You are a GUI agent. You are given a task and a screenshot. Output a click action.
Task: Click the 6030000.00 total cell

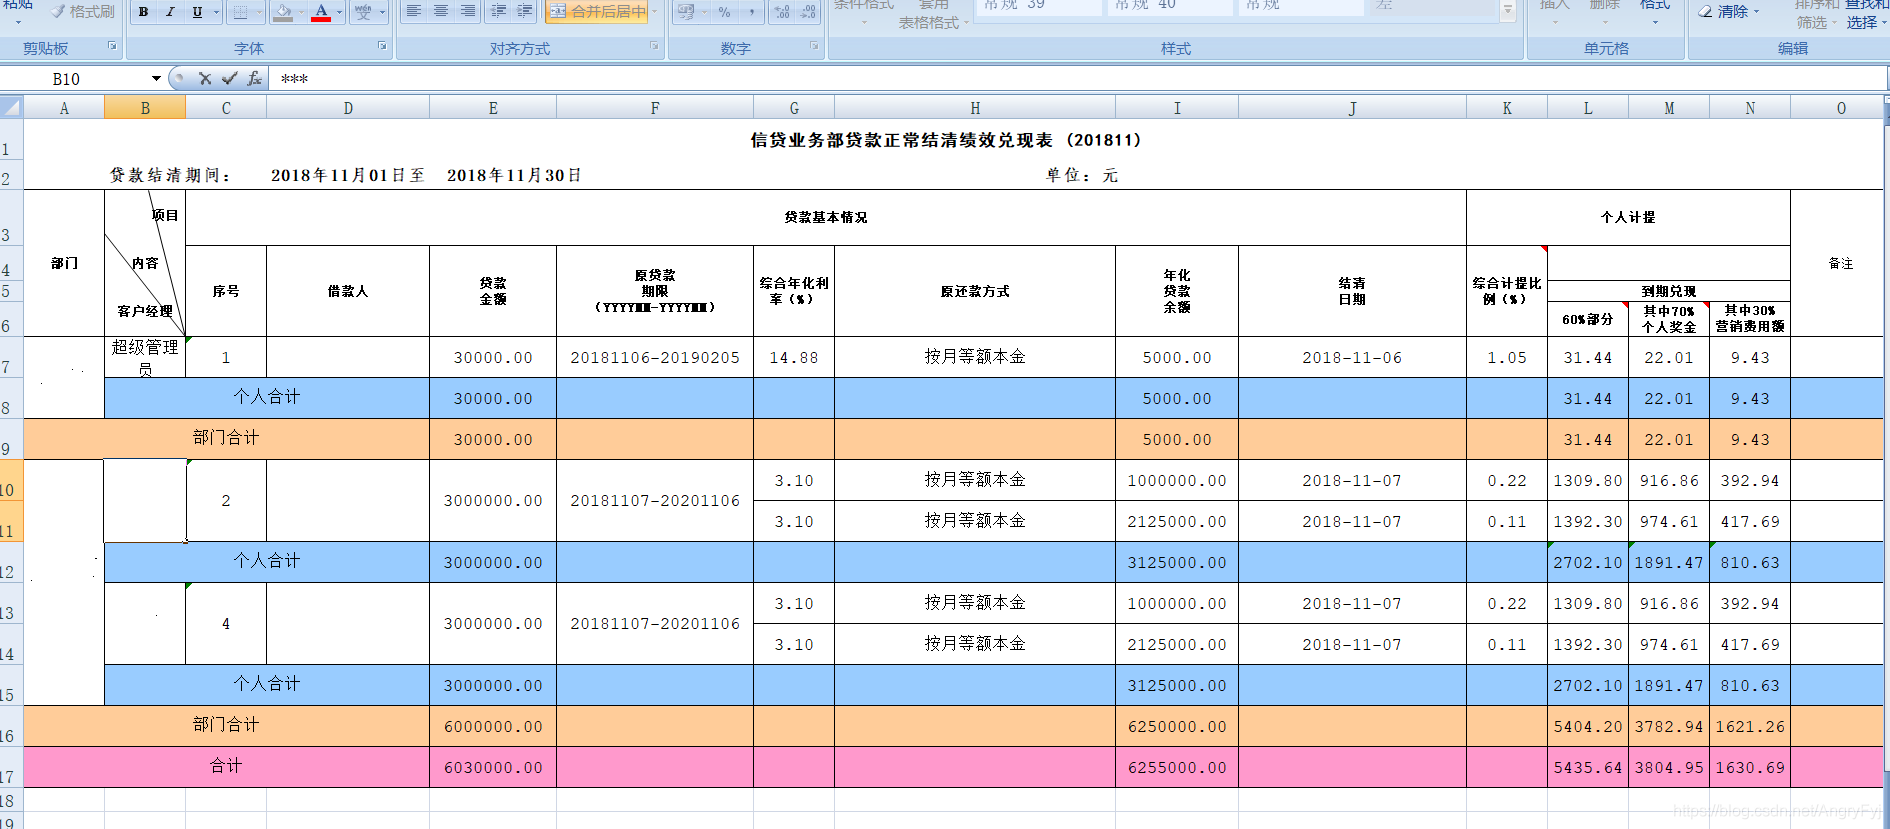point(493,768)
